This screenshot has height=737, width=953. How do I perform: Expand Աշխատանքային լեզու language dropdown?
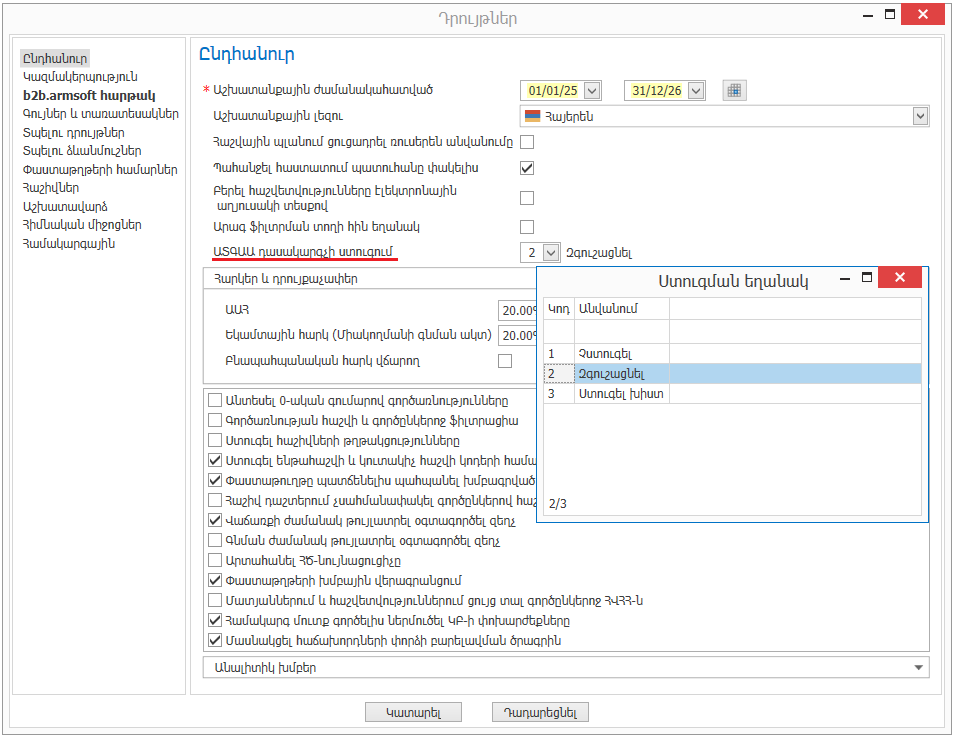pyautogui.click(x=920, y=117)
